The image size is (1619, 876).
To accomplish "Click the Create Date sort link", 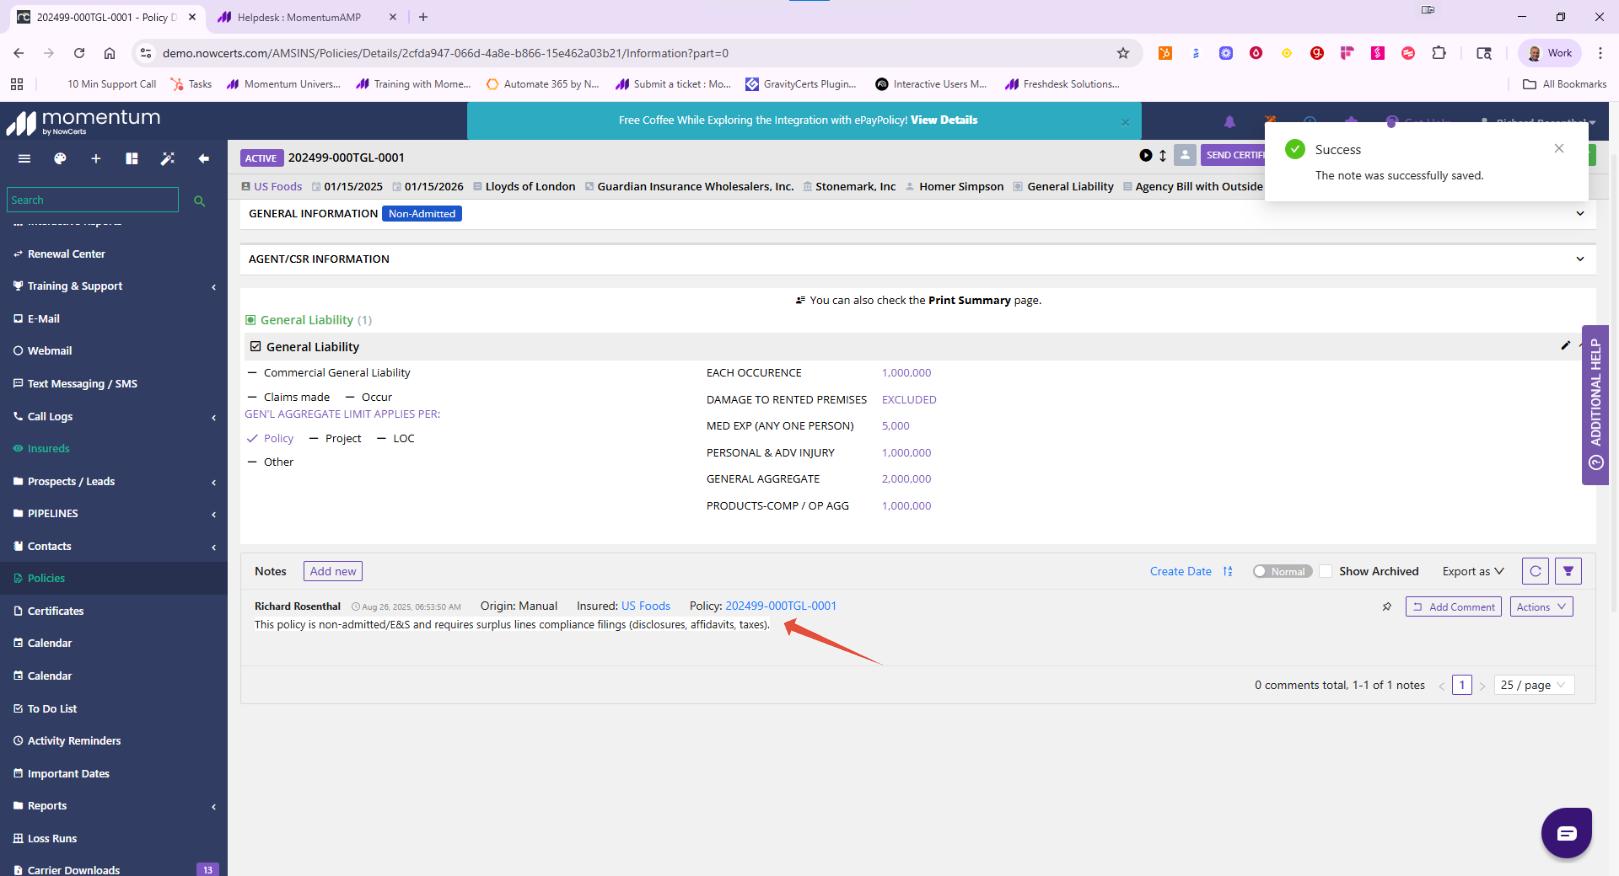I will (1180, 571).
